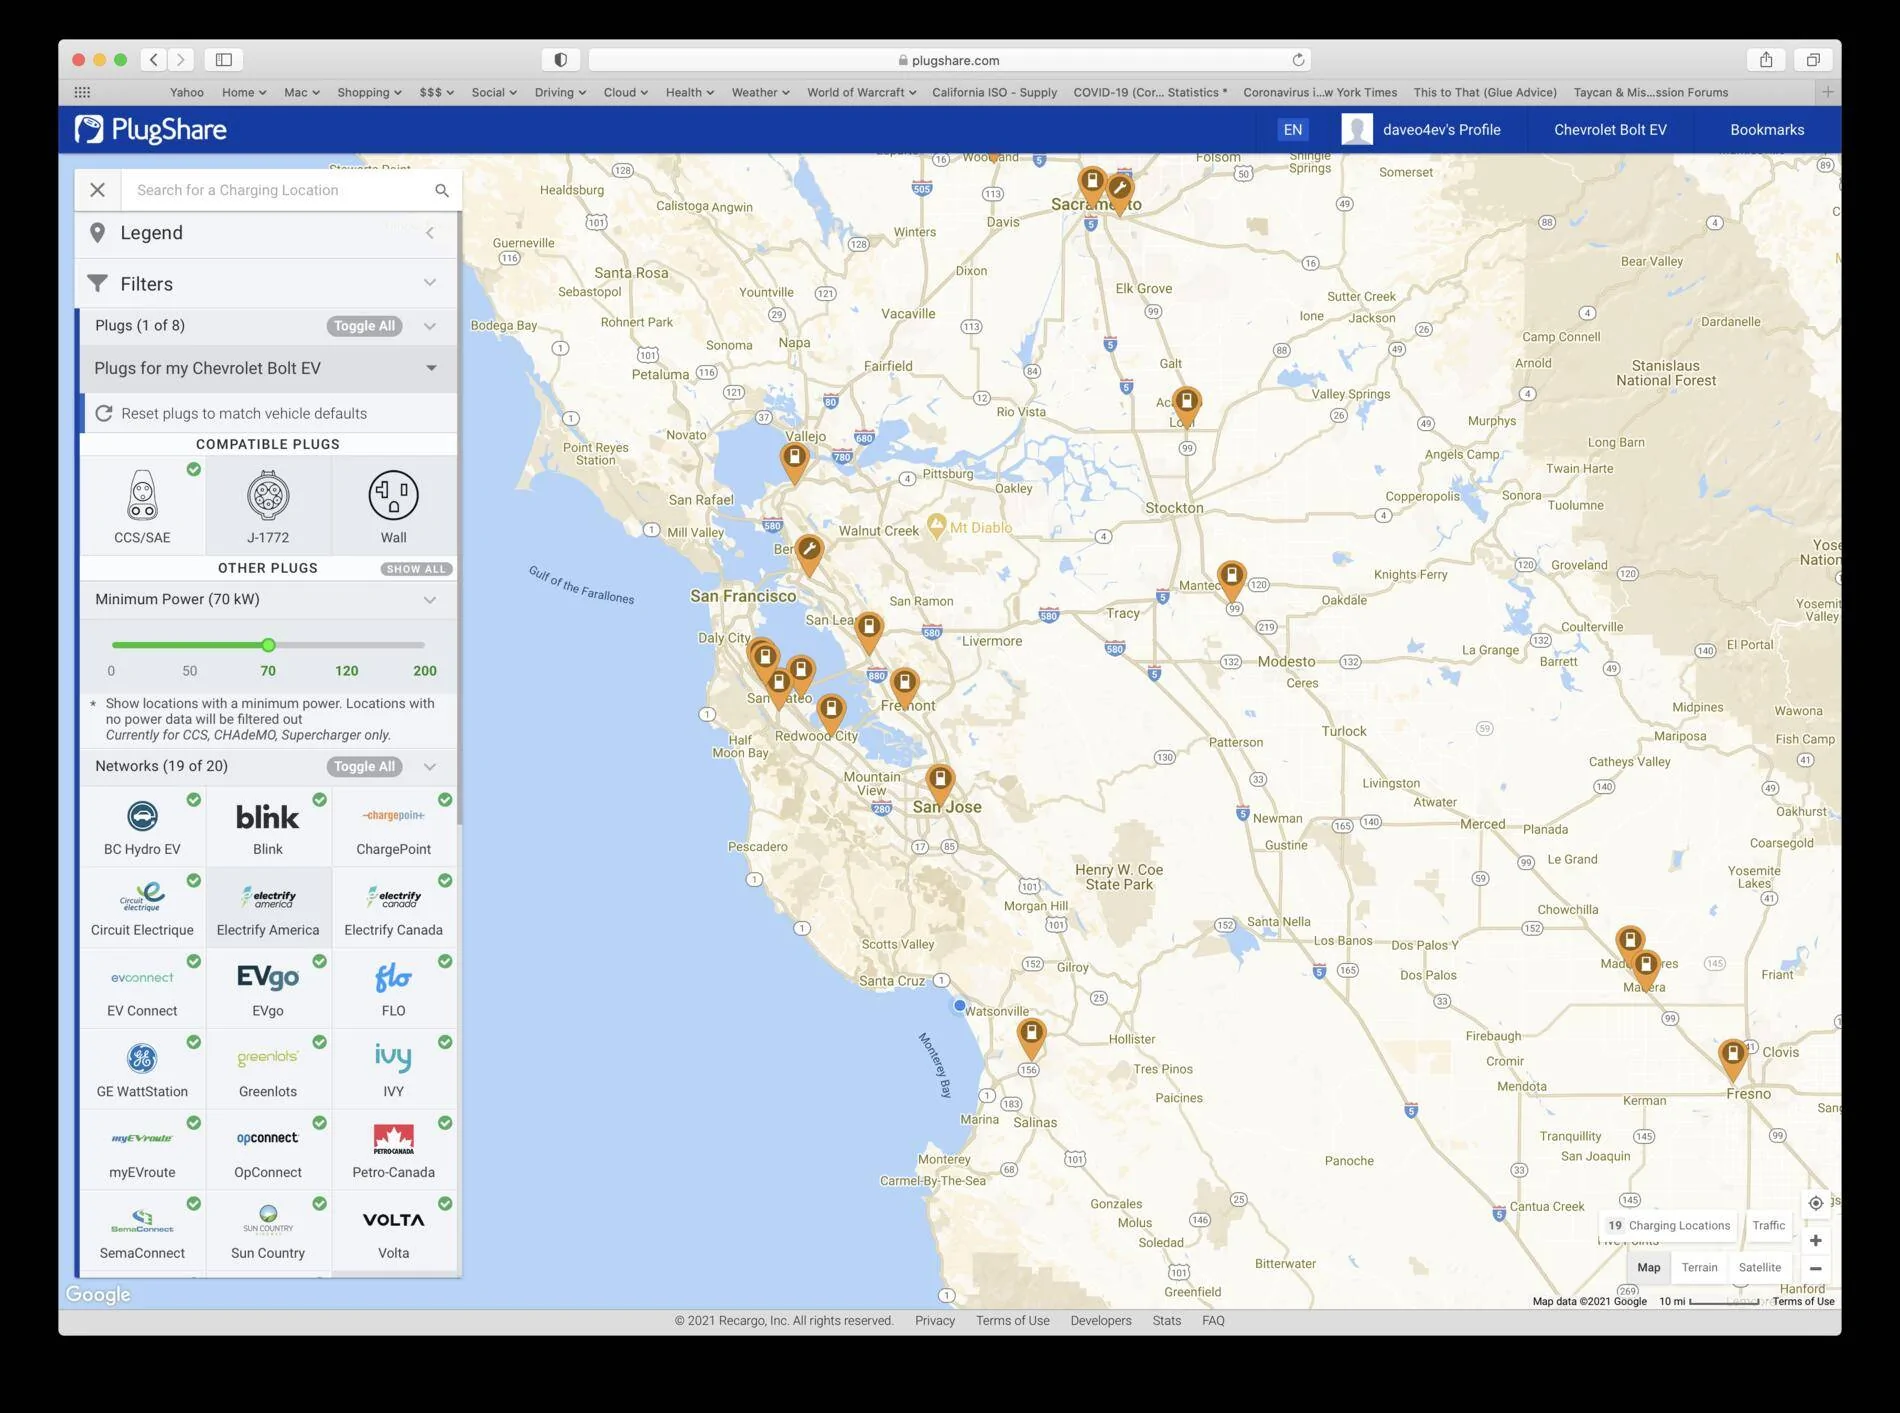Zoom in the map with plus button

[x=1815, y=1241]
